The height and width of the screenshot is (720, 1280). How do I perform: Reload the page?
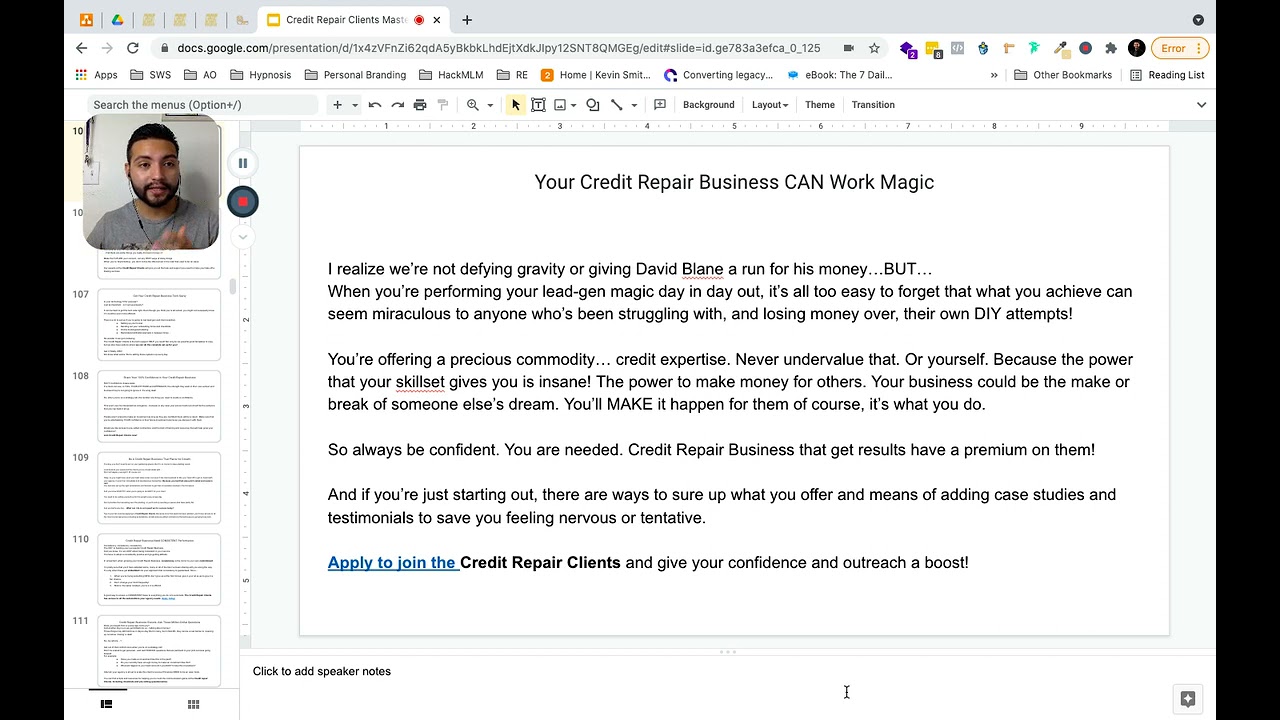133,48
